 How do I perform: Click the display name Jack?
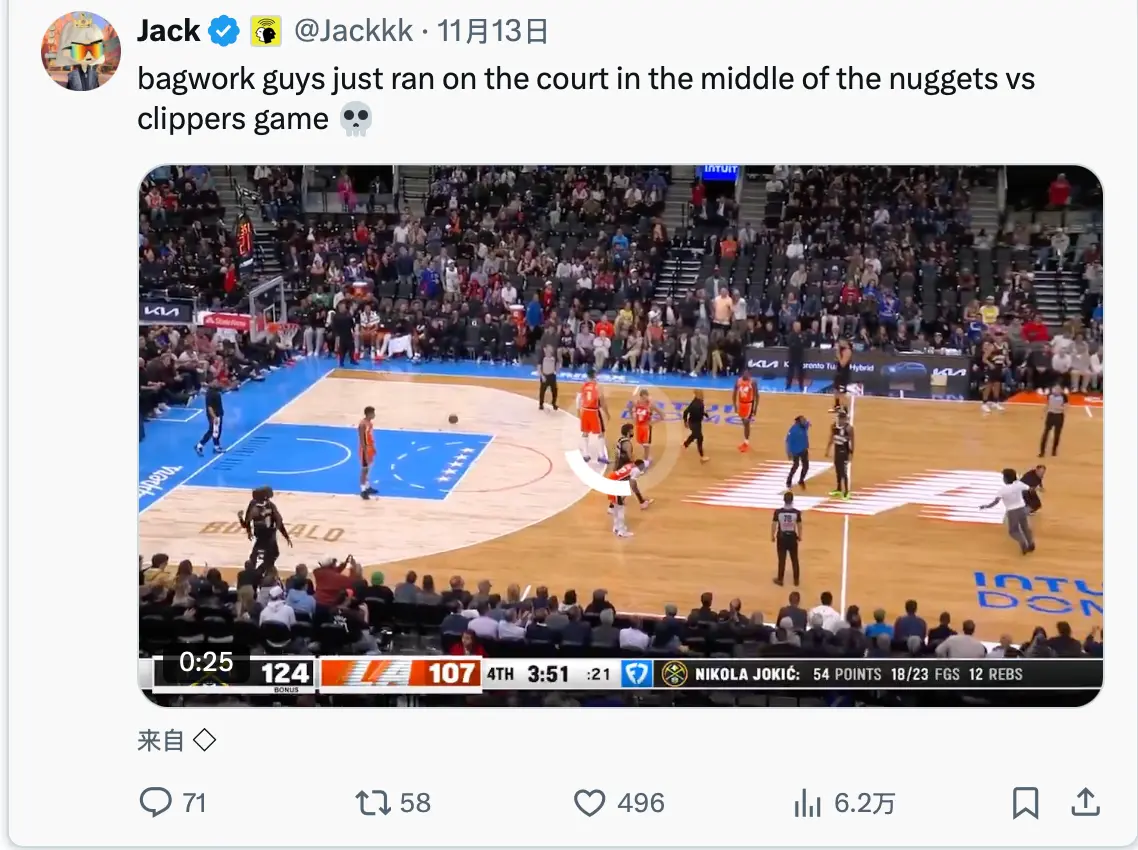[168, 31]
